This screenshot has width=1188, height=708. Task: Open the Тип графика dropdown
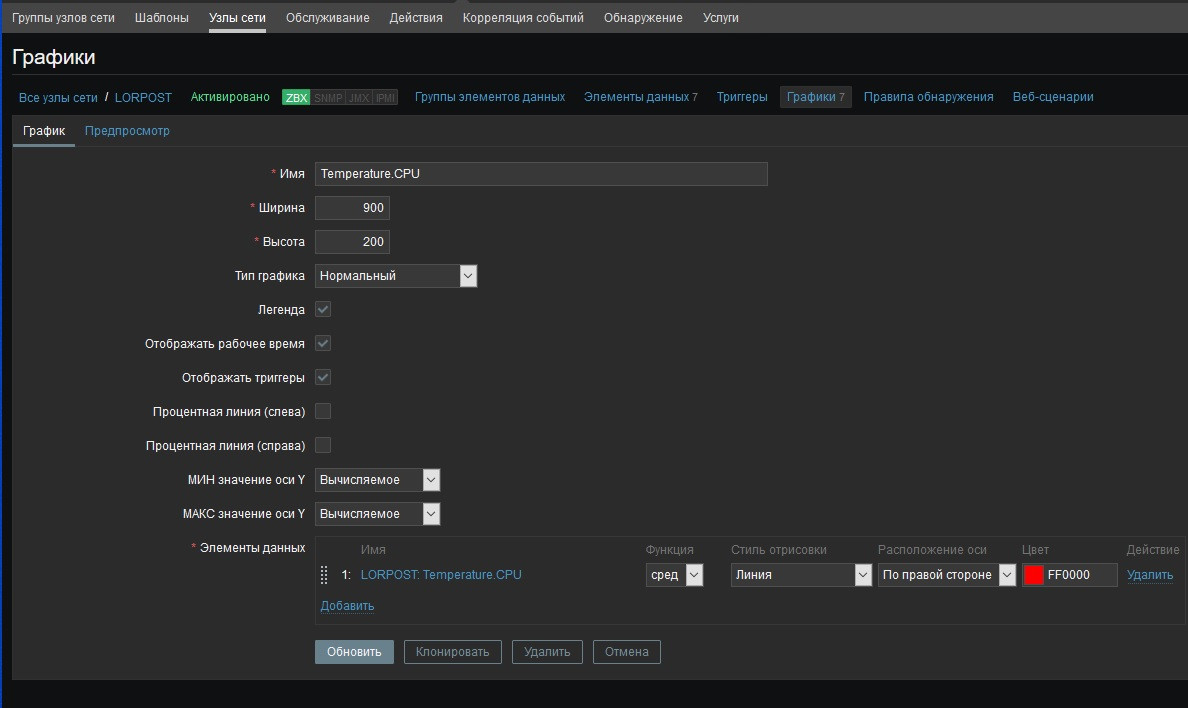pyautogui.click(x=396, y=276)
